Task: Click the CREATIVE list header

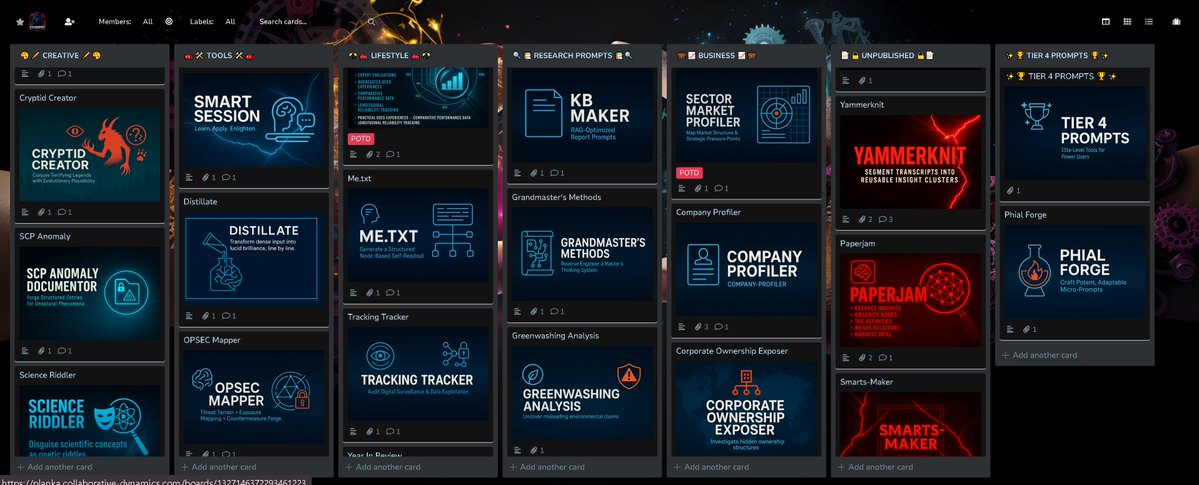Action: pos(60,56)
